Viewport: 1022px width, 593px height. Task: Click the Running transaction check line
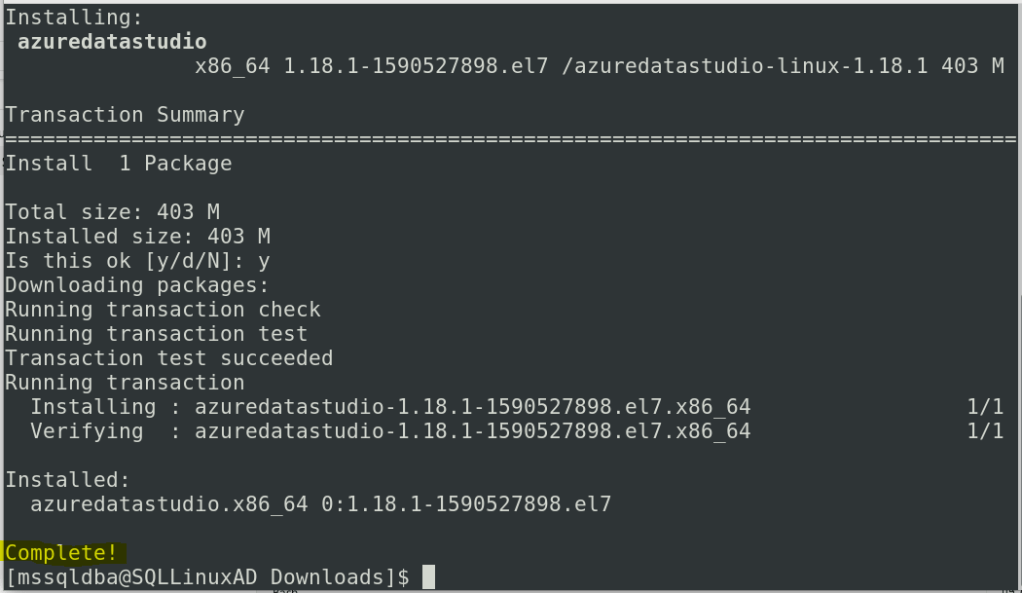tap(162, 309)
